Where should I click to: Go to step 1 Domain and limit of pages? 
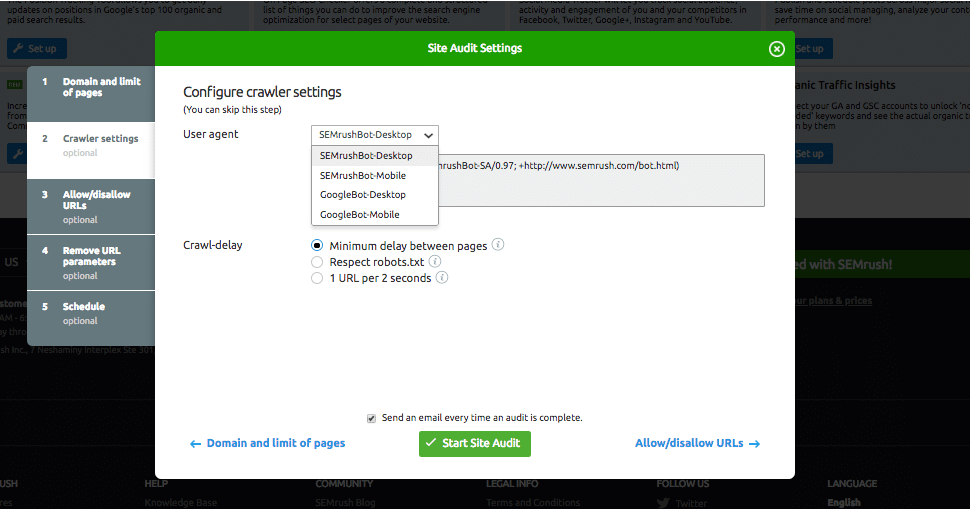(91, 93)
